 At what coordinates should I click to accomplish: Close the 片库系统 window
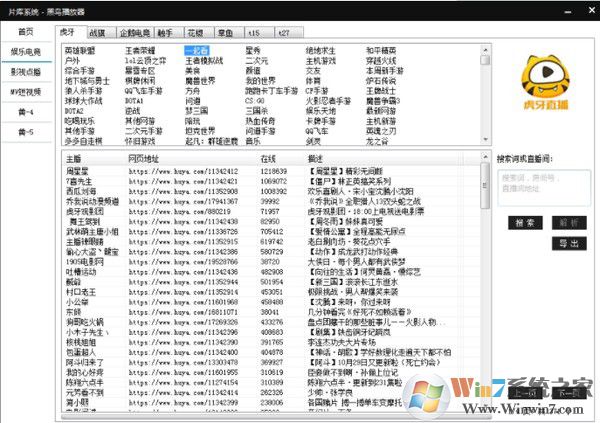pyautogui.click(x=592, y=10)
